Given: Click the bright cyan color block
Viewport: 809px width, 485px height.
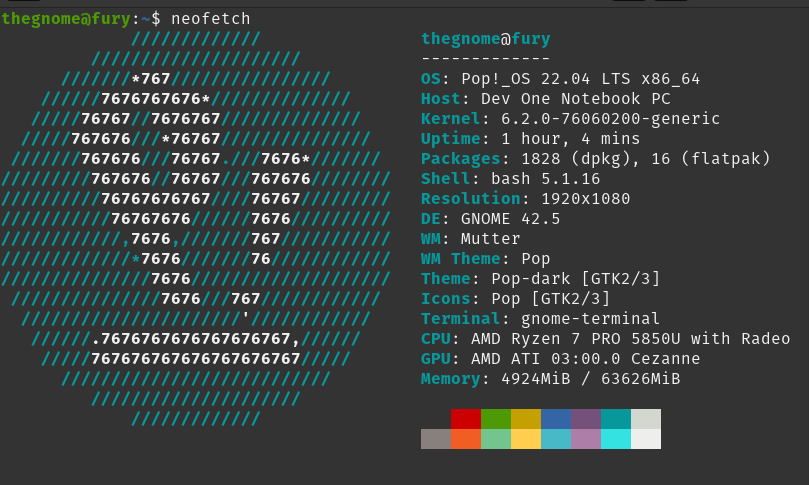Looking at the screenshot, I should click(616, 439).
